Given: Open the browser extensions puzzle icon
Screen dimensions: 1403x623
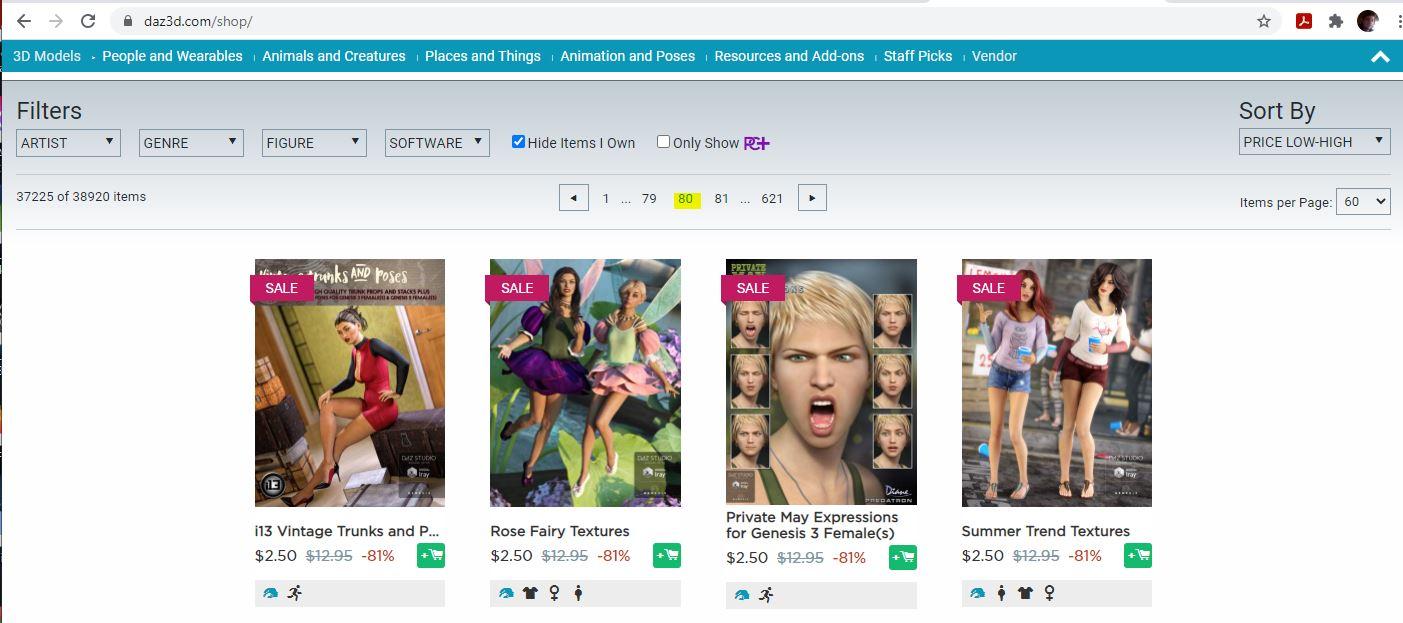Looking at the screenshot, I should [x=1335, y=21].
